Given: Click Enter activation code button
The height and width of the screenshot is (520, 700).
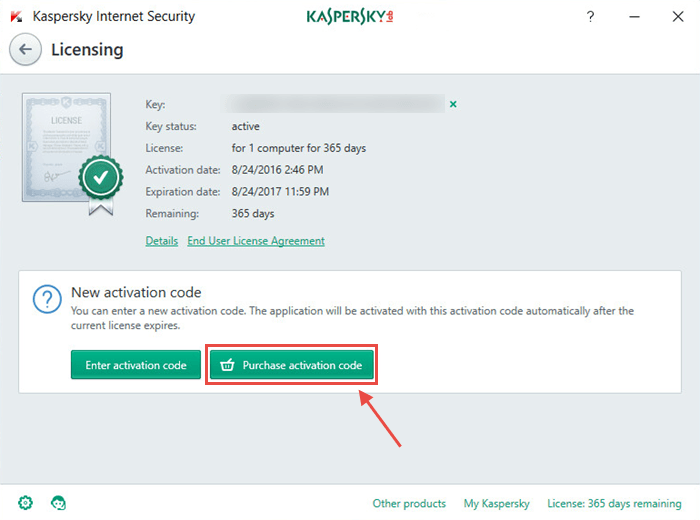Looking at the screenshot, I should [136, 365].
